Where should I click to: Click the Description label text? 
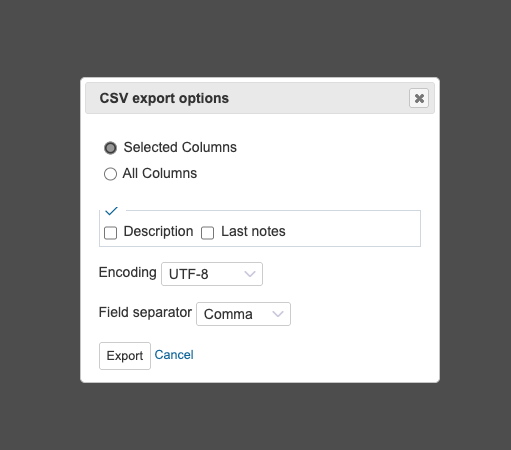(x=158, y=232)
